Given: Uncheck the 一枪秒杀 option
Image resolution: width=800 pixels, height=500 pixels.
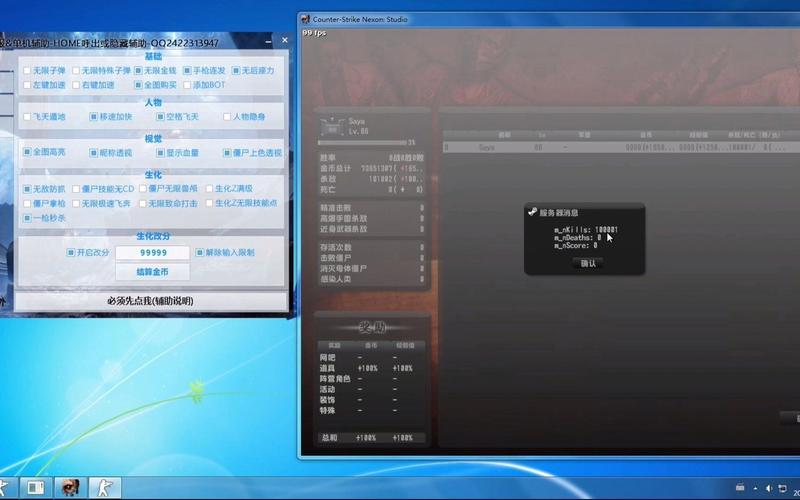Looking at the screenshot, I should 27,218.
